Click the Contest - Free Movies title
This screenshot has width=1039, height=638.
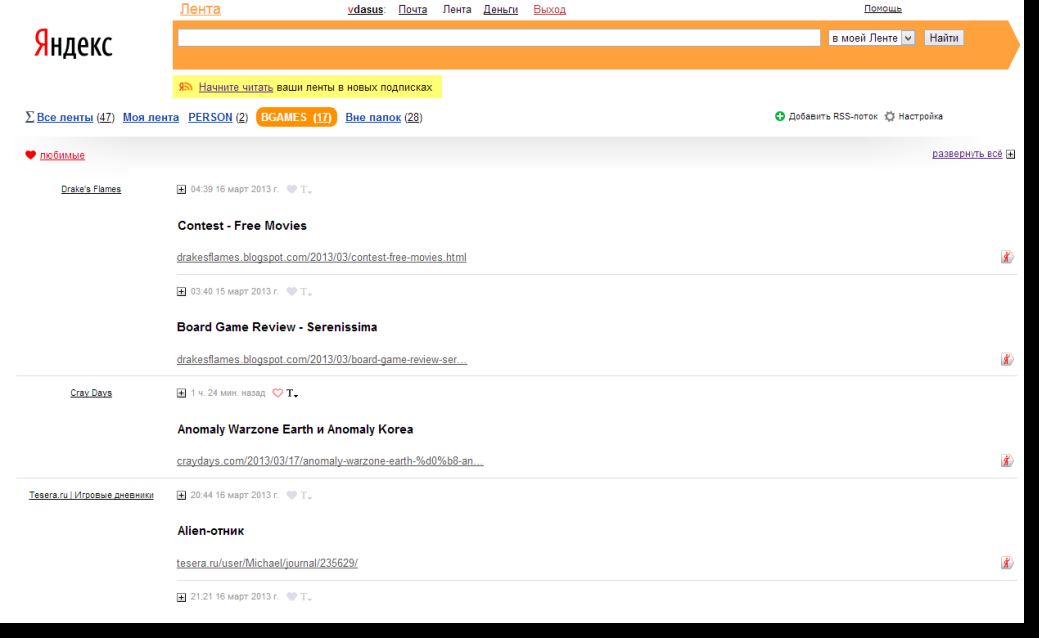coord(242,225)
